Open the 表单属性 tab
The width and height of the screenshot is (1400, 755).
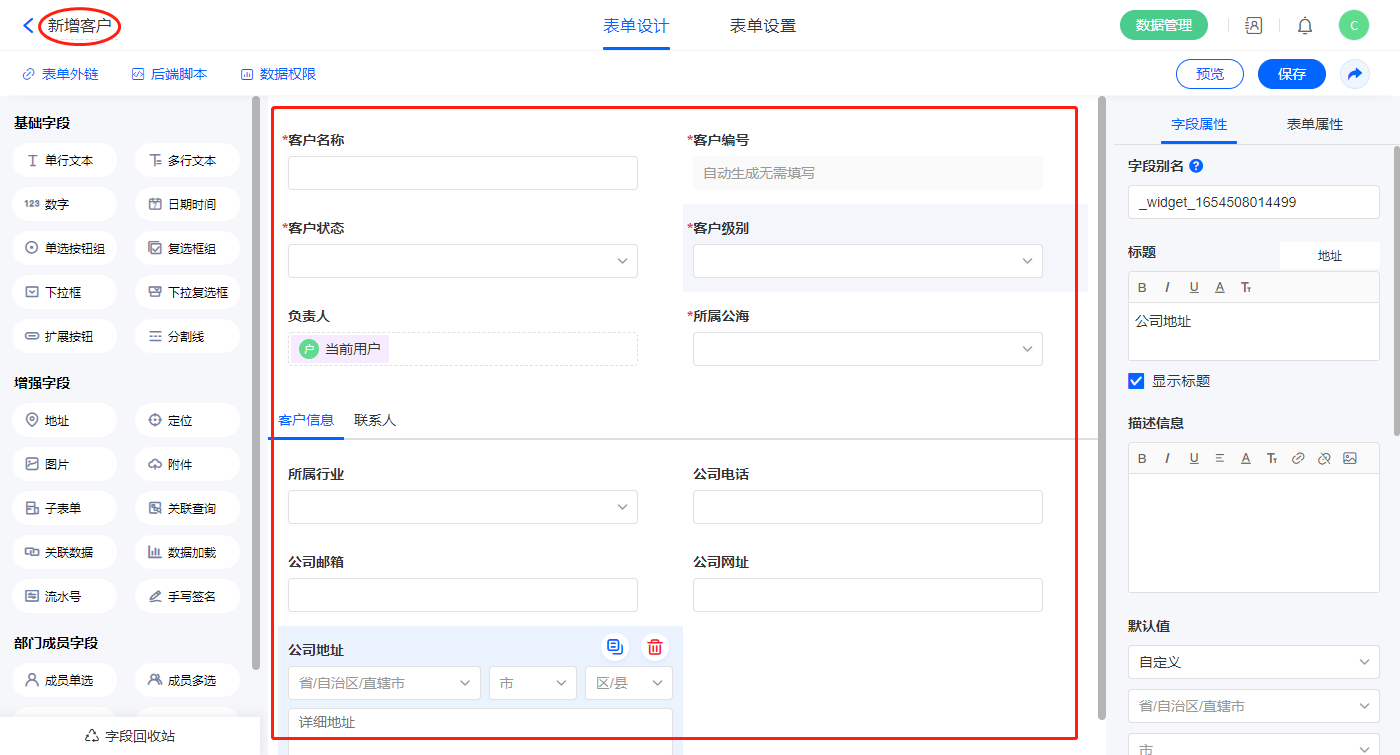coord(1314,124)
